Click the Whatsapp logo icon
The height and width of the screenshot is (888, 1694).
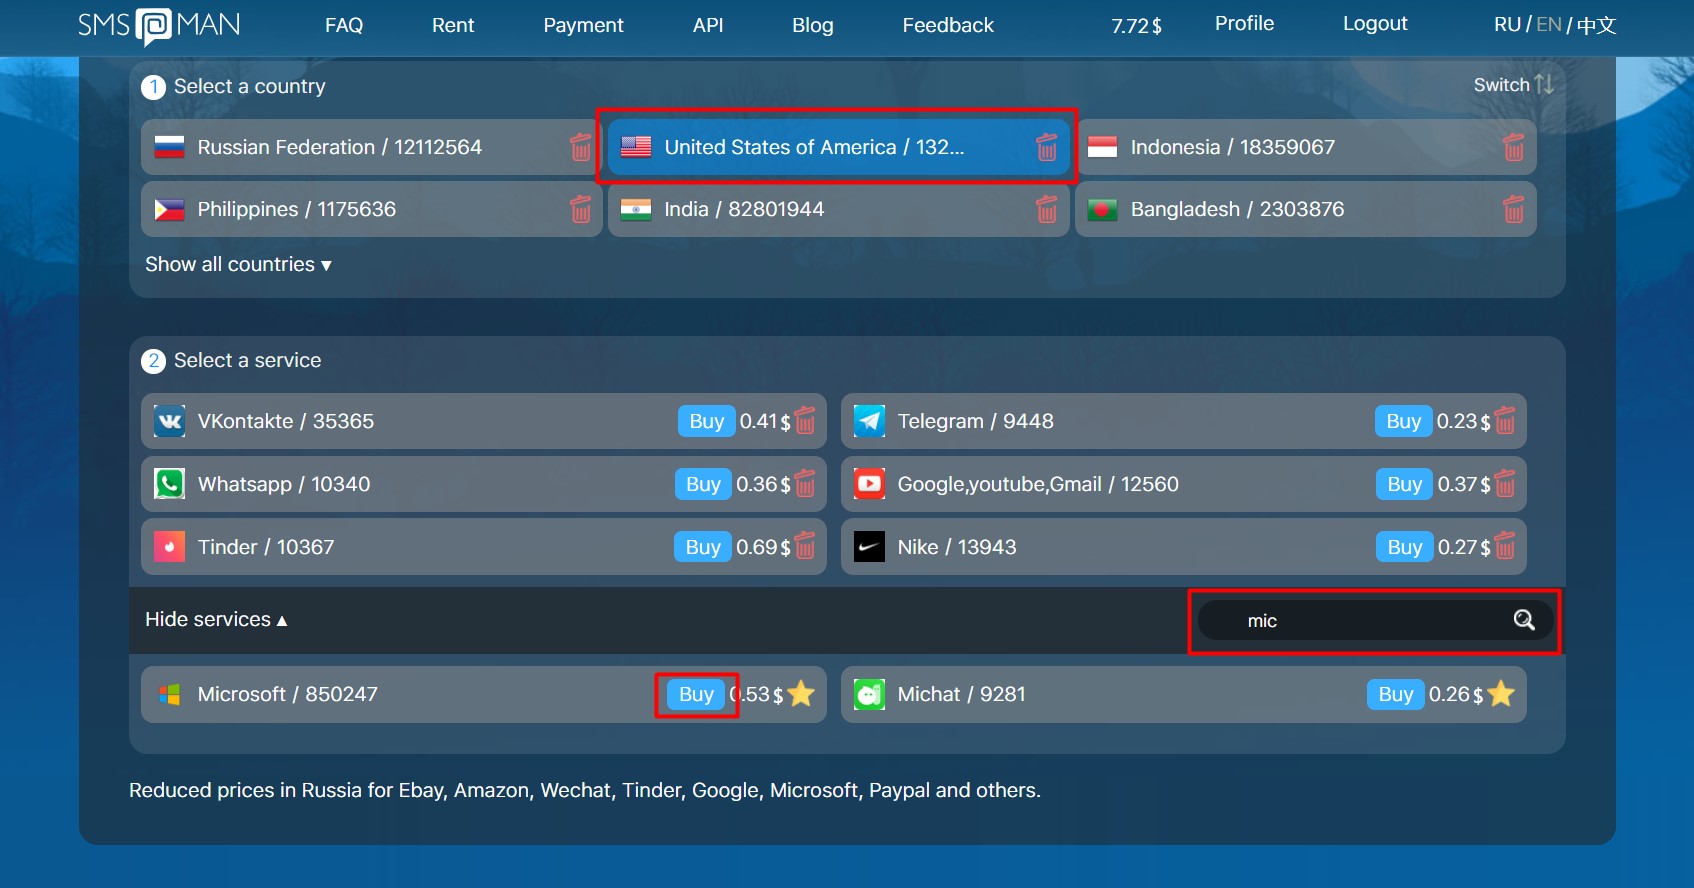pos(169,484)
